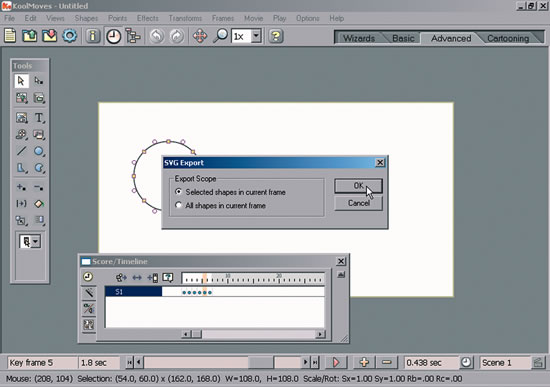Select the bracketed arrow tool in Tools
Image resolution: width=550 pixels, height=387 pixels.
[x=21, y=204]
